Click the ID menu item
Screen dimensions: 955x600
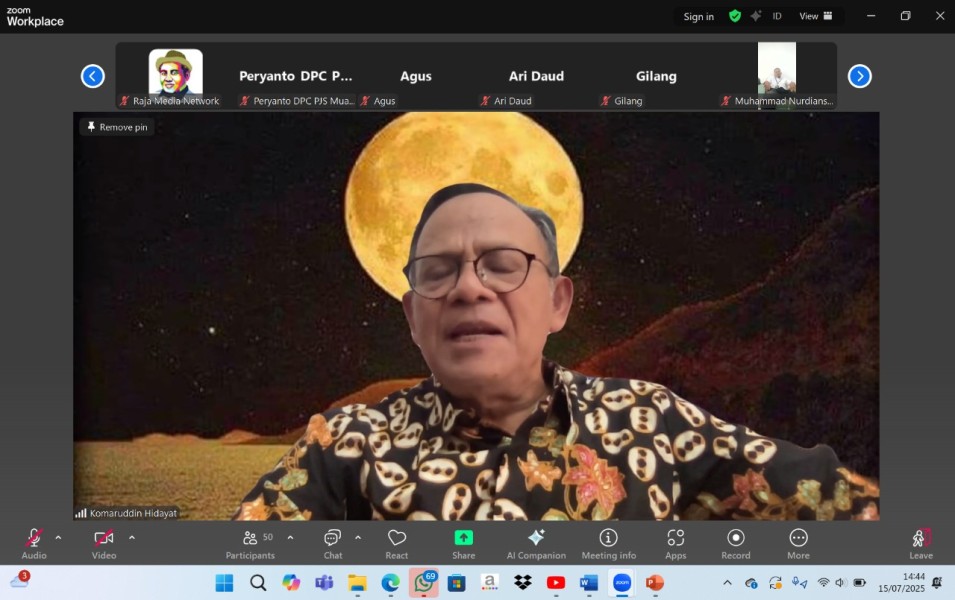coord(777,16)
